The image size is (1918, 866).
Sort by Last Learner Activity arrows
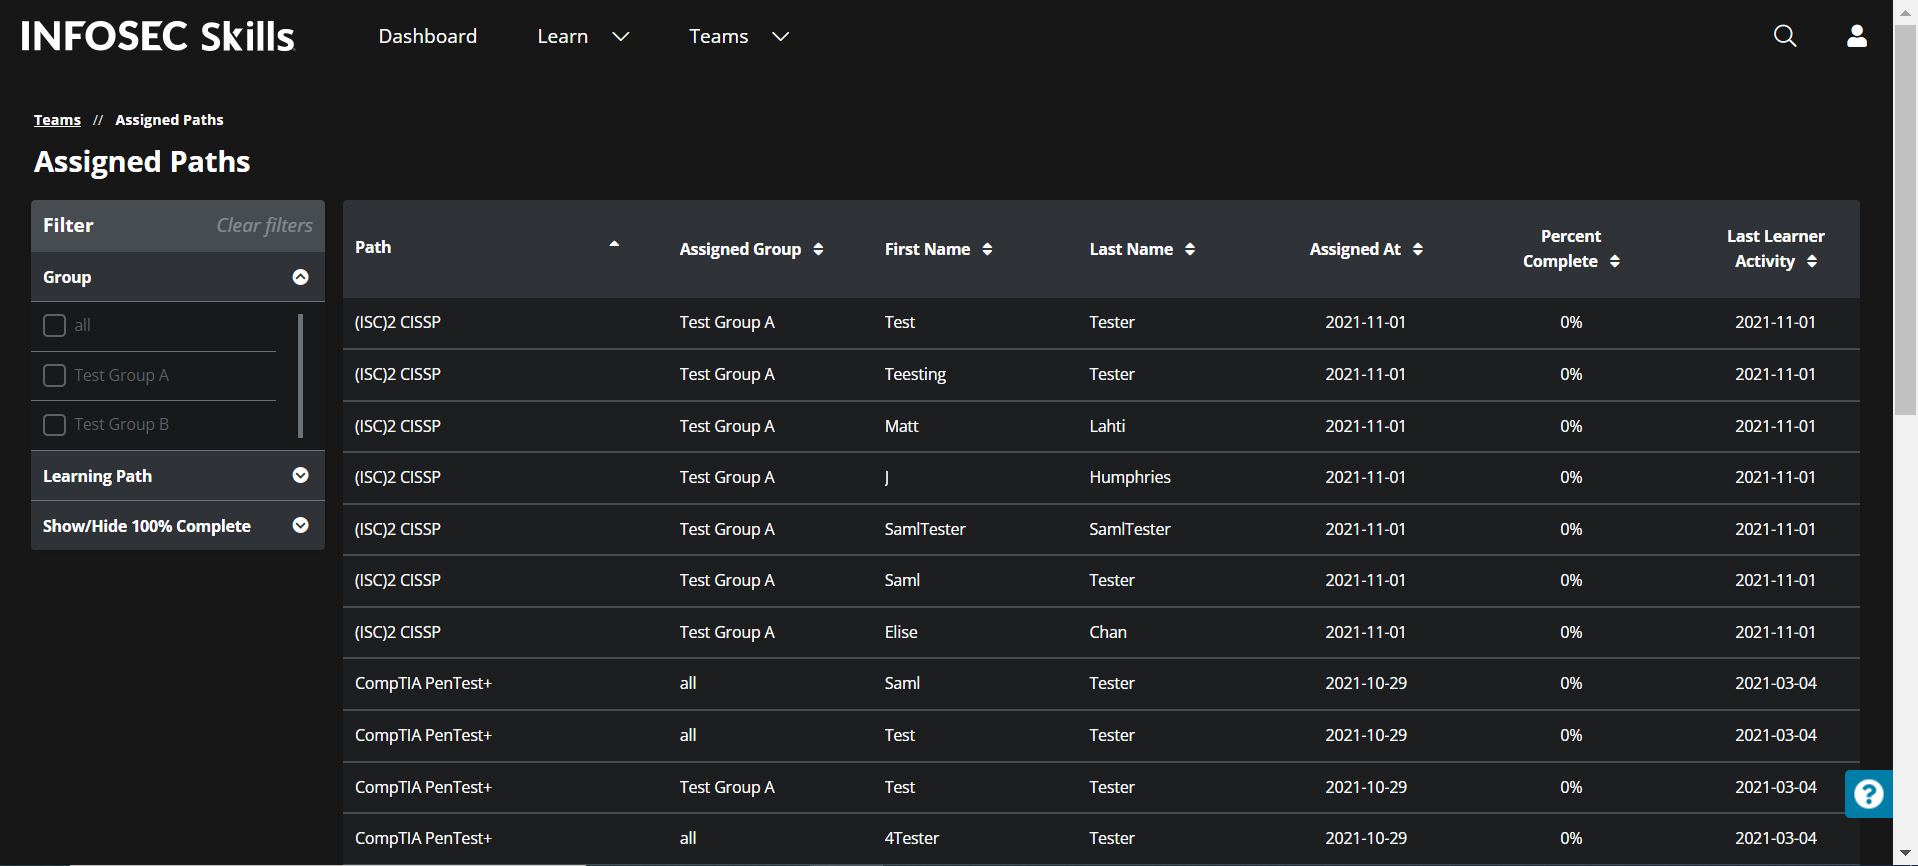(x=1812, y=261)
